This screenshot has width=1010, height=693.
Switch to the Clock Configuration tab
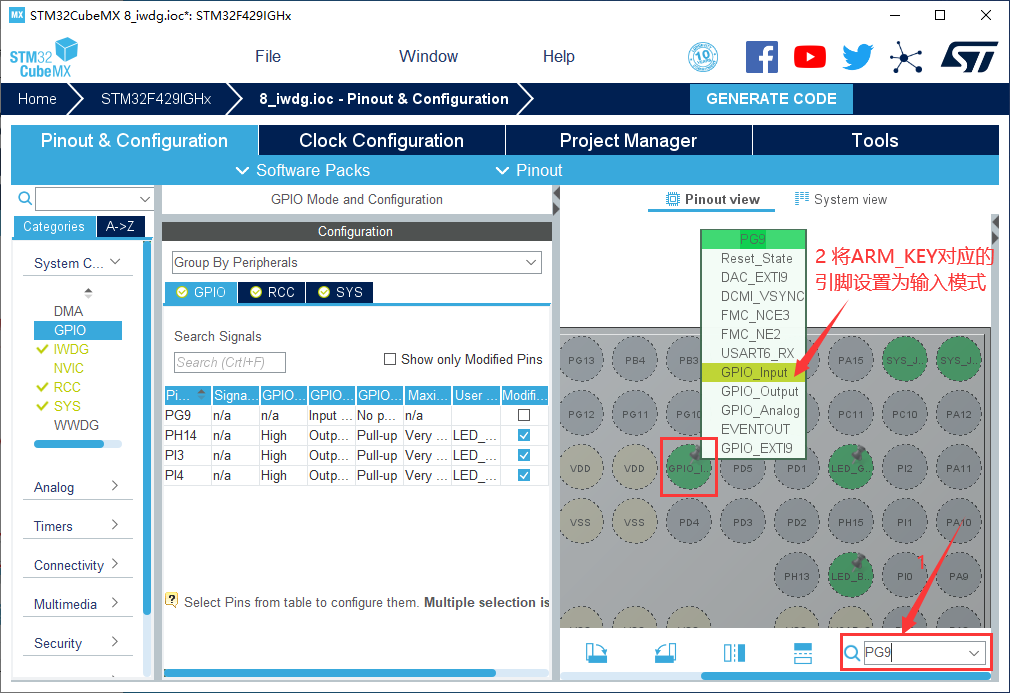pyautogui.click(x=381, y=140)
